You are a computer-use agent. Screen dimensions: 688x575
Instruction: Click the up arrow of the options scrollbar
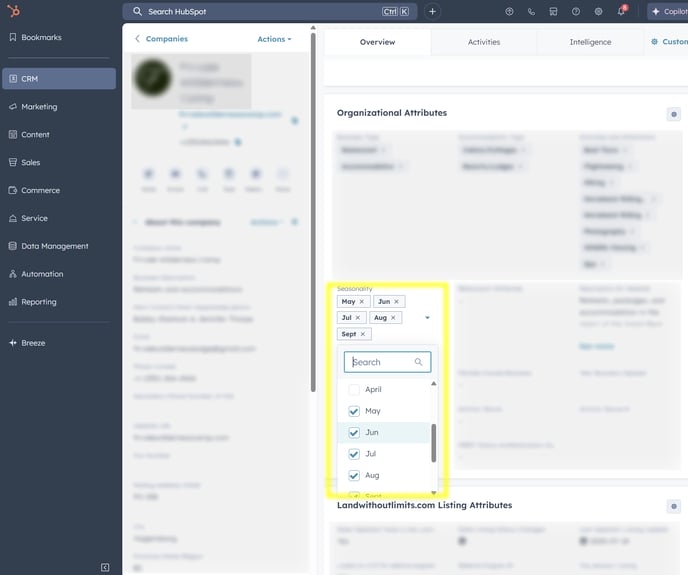coord(434,384)
